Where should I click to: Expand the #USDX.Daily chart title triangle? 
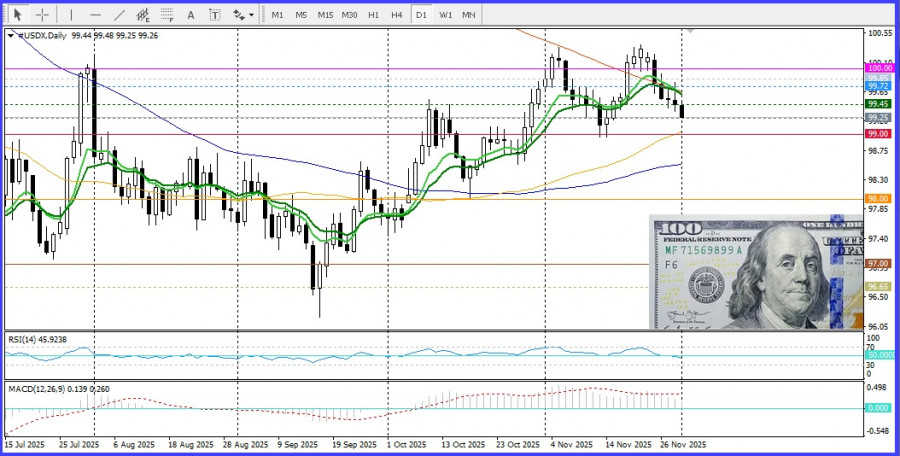(11, 34)
